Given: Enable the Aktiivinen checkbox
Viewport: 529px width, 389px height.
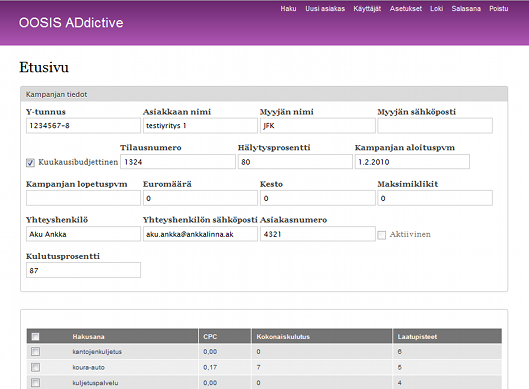Looking at the screenshot, I should coord(382,235).
